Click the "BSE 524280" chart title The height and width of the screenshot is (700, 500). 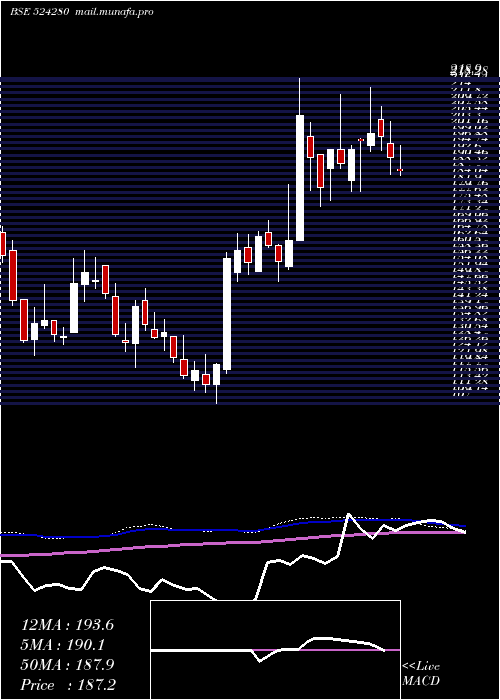tap(39, 12)
